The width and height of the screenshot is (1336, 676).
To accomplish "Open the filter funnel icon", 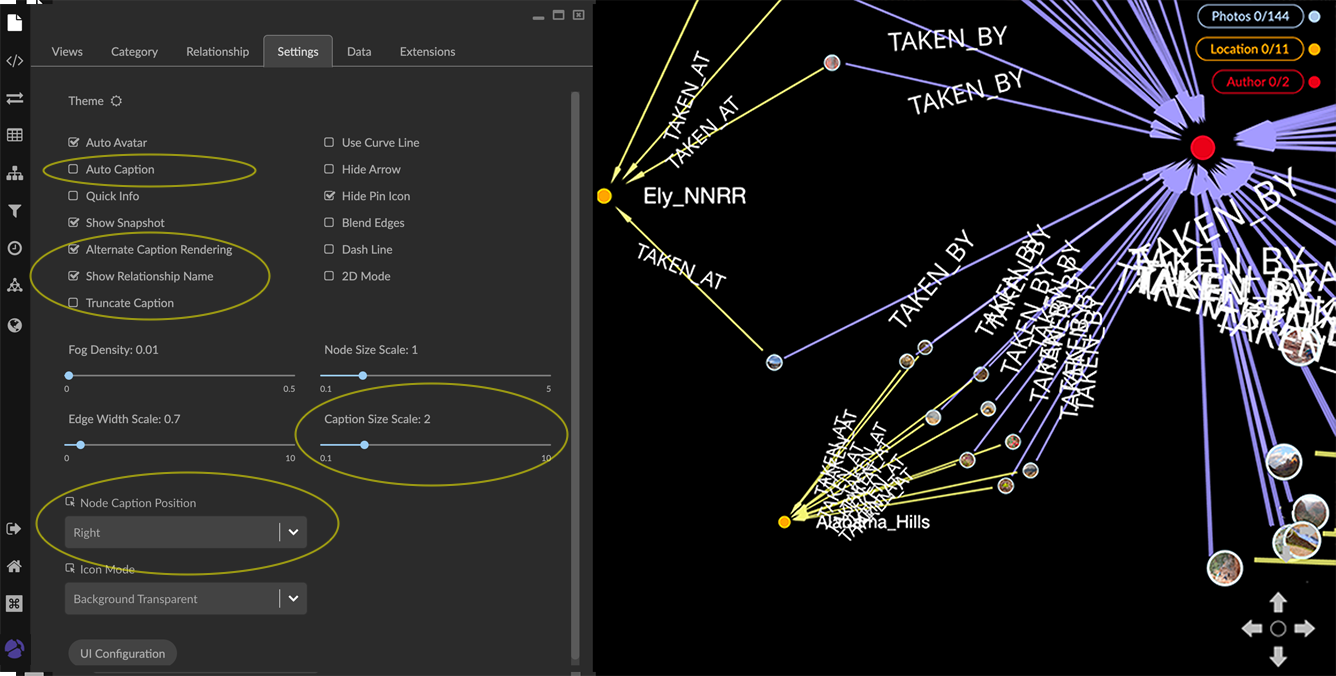I will 14,211.
